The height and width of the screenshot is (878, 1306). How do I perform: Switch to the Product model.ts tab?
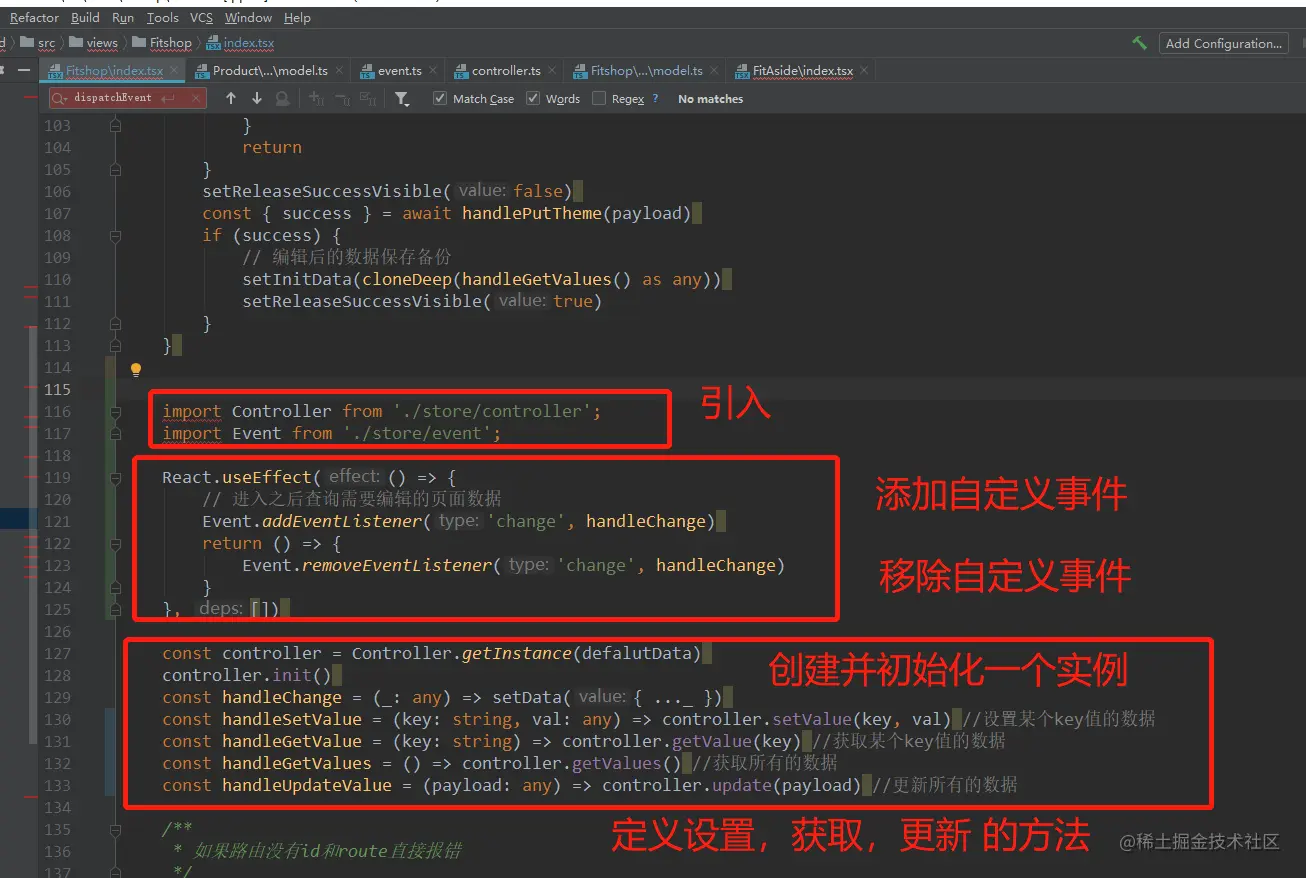(x=270, y=71)
